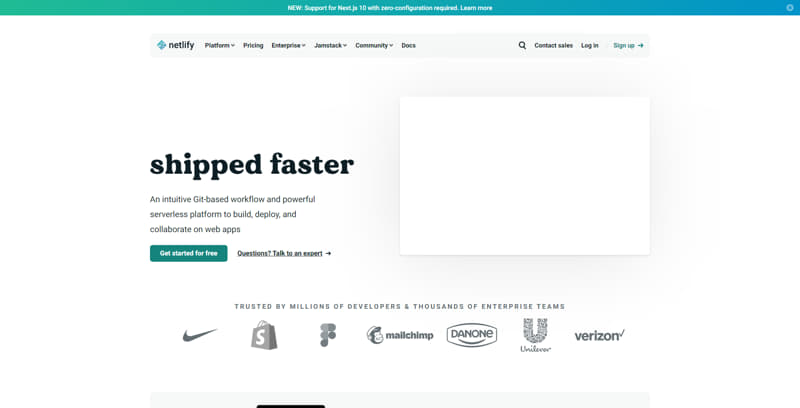Click Get started for free button
Screen dimensions: 800x408
[x=189, y=253]
